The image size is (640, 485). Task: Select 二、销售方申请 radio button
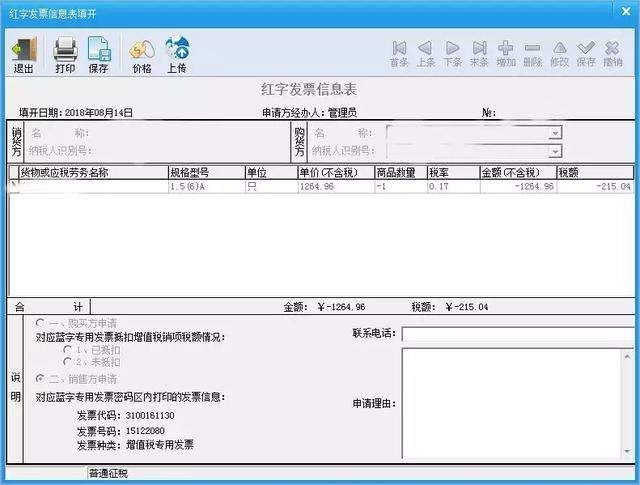[40, 379]
